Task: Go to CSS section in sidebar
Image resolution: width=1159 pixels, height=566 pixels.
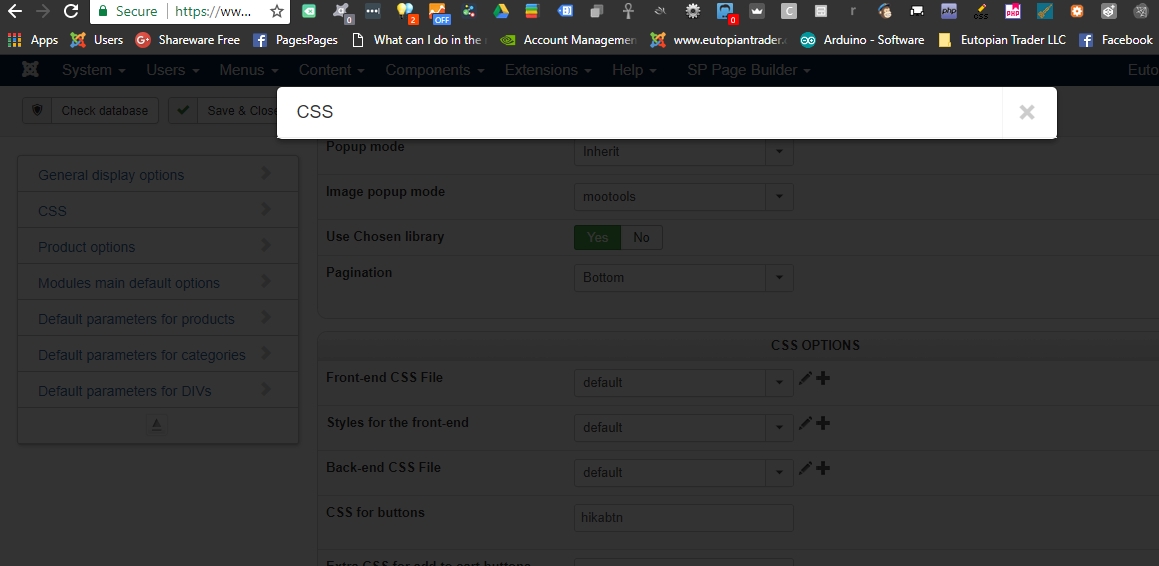Action: [157, 211]
